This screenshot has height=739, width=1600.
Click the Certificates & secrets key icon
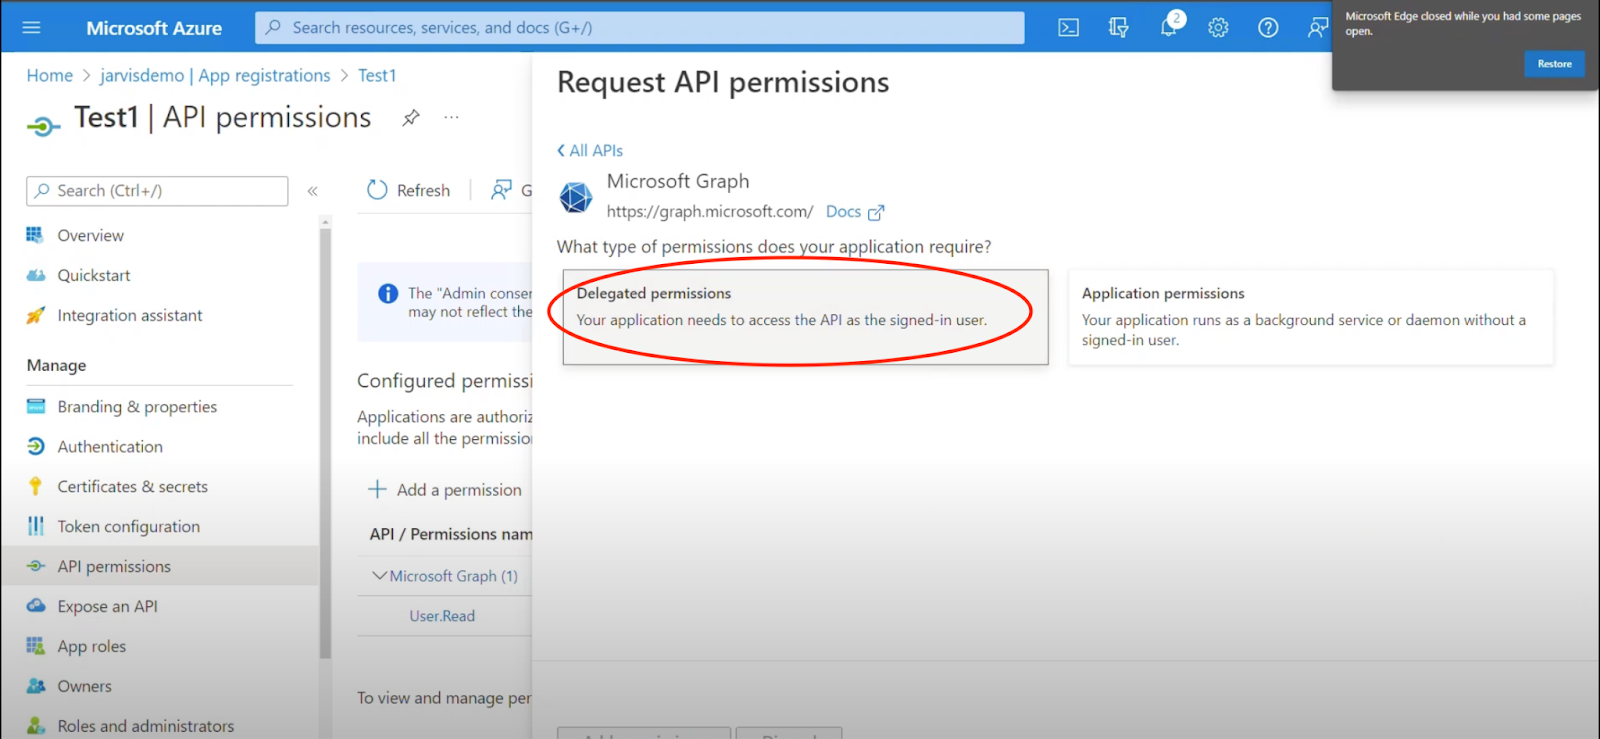coord(35,486)
